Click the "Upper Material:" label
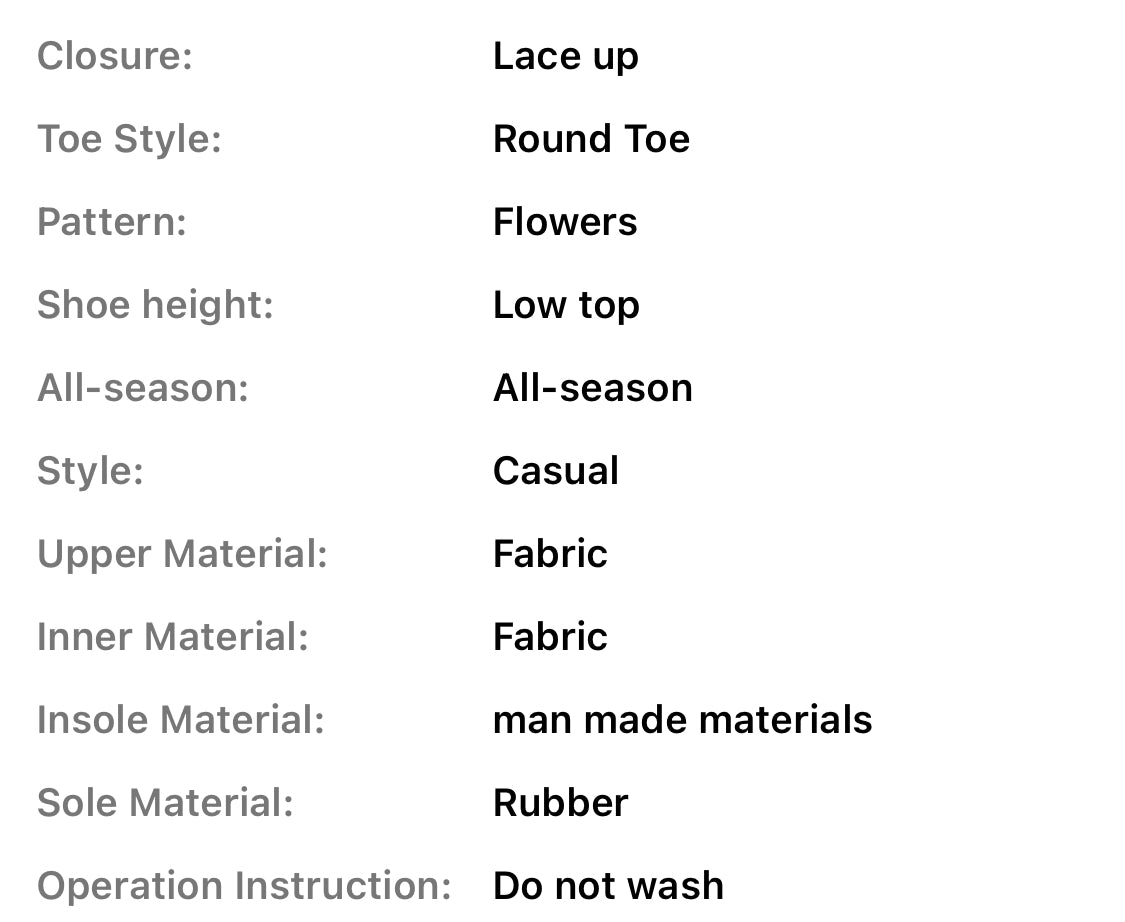Image resolution: width=1125 pixels, height=922 pixels. click(x=182, y=554)
